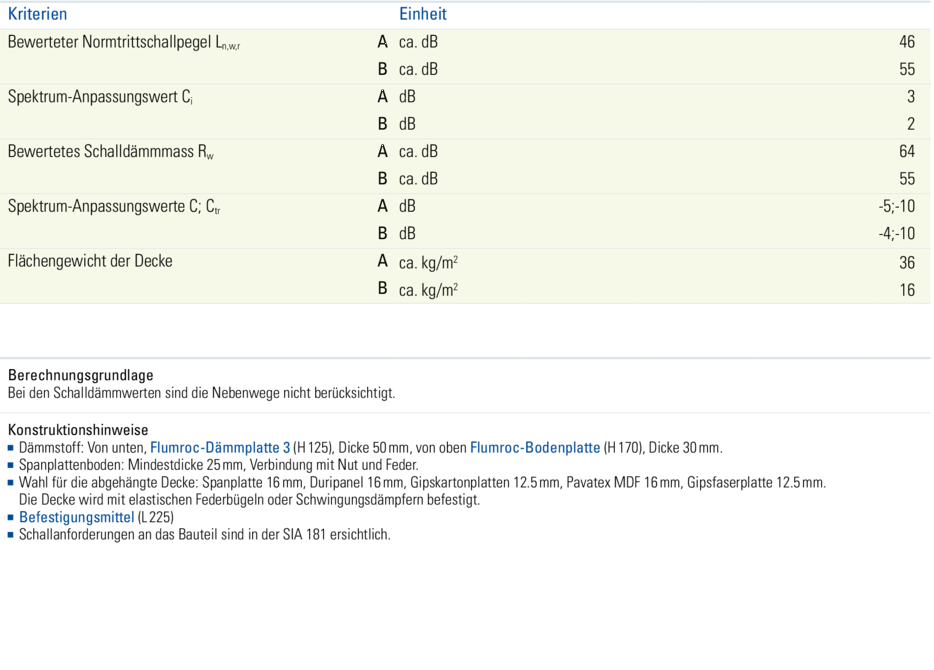
Task: Select the value 36 for Flächengewicht
Action: [906, 262]
